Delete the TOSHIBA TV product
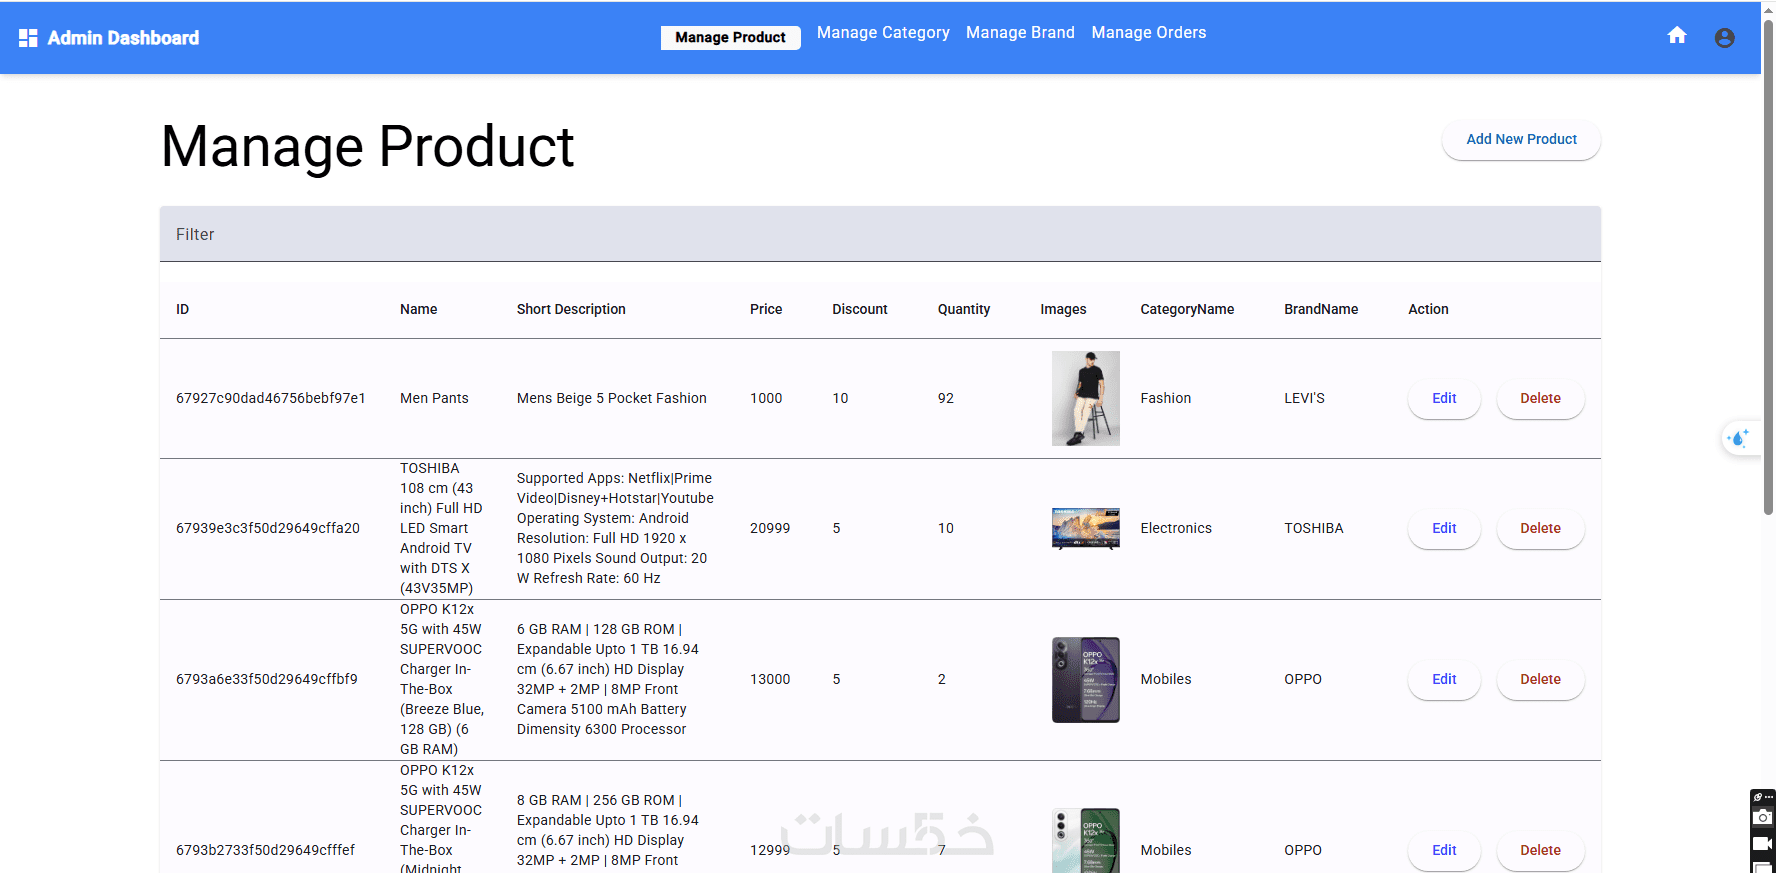Image resolution: width=1776 pixels, height=873 pixels. [1540, 528]
